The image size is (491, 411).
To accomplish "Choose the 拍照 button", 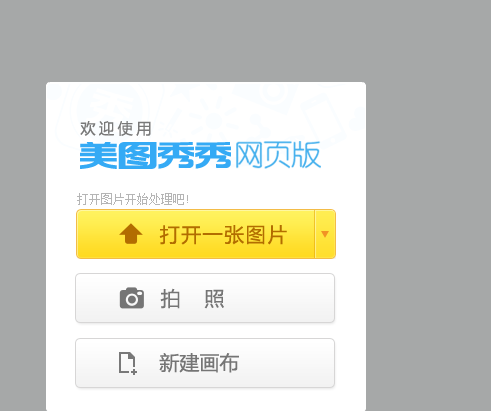I will [205, 298].
